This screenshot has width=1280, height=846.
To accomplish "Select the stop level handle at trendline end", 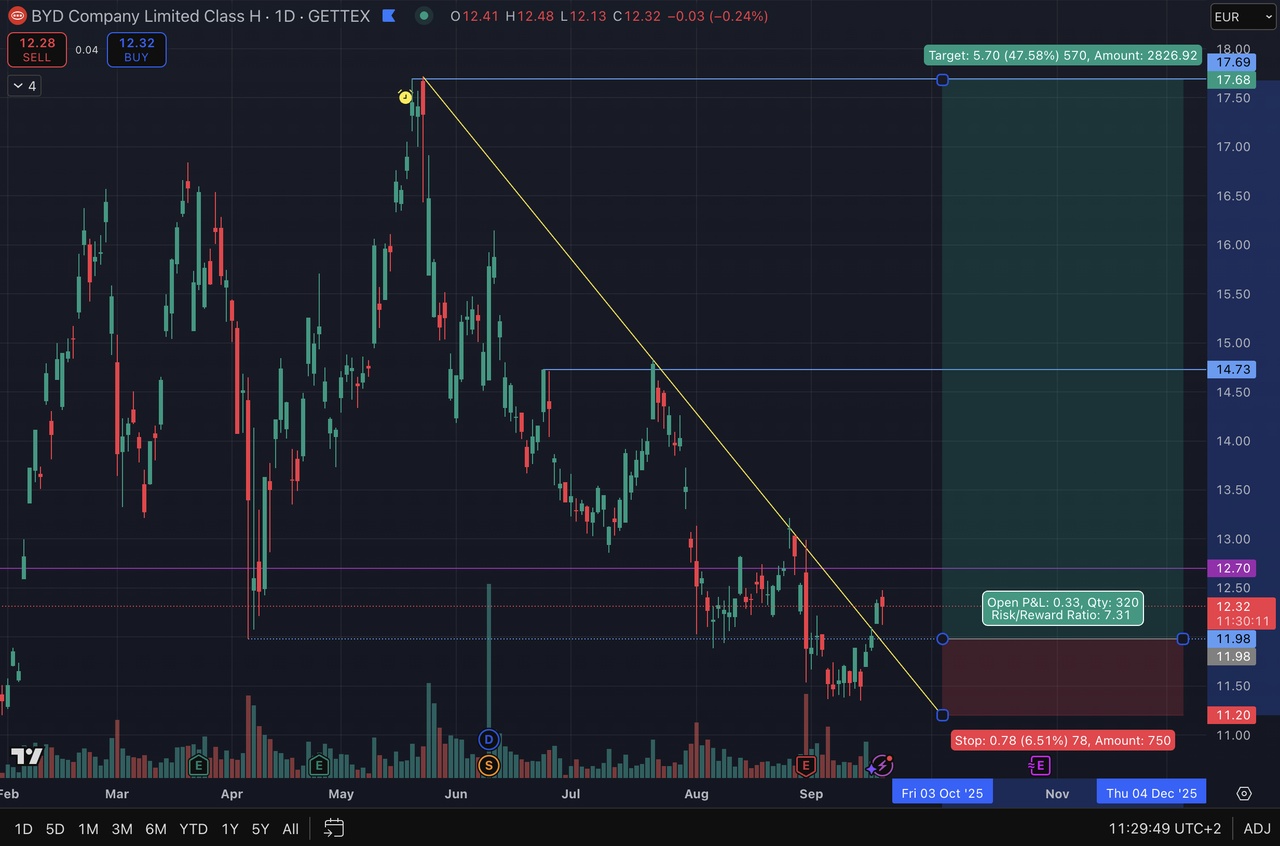I will (x=942, y=714).
